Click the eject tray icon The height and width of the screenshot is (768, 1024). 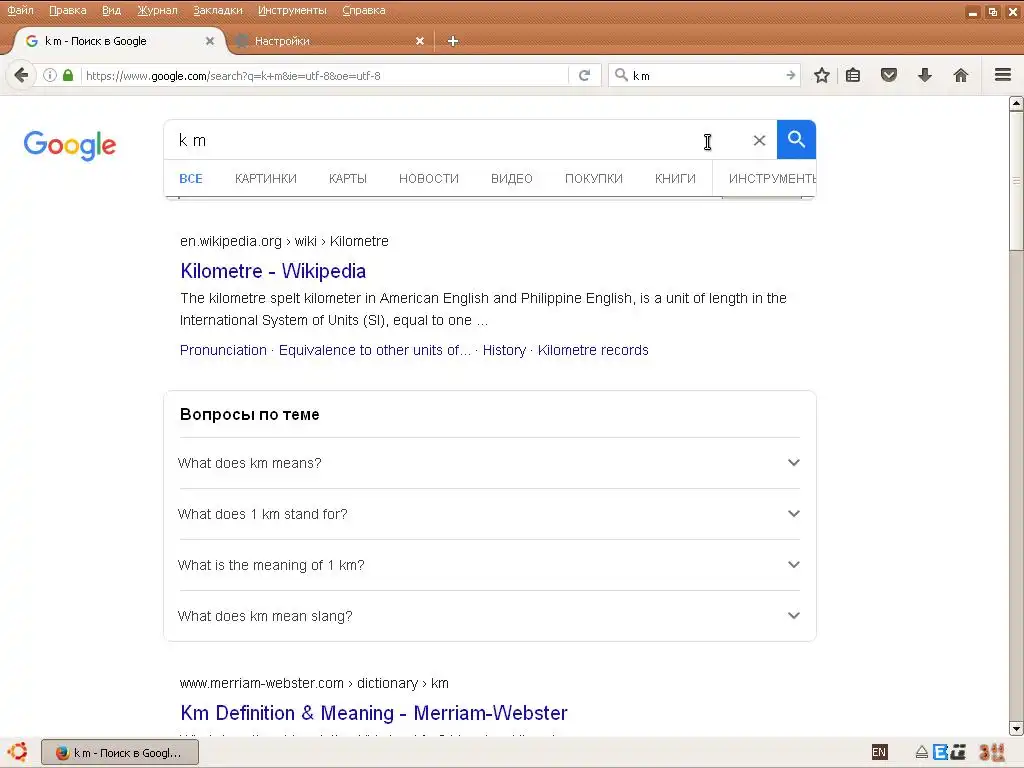pos(921,753)
